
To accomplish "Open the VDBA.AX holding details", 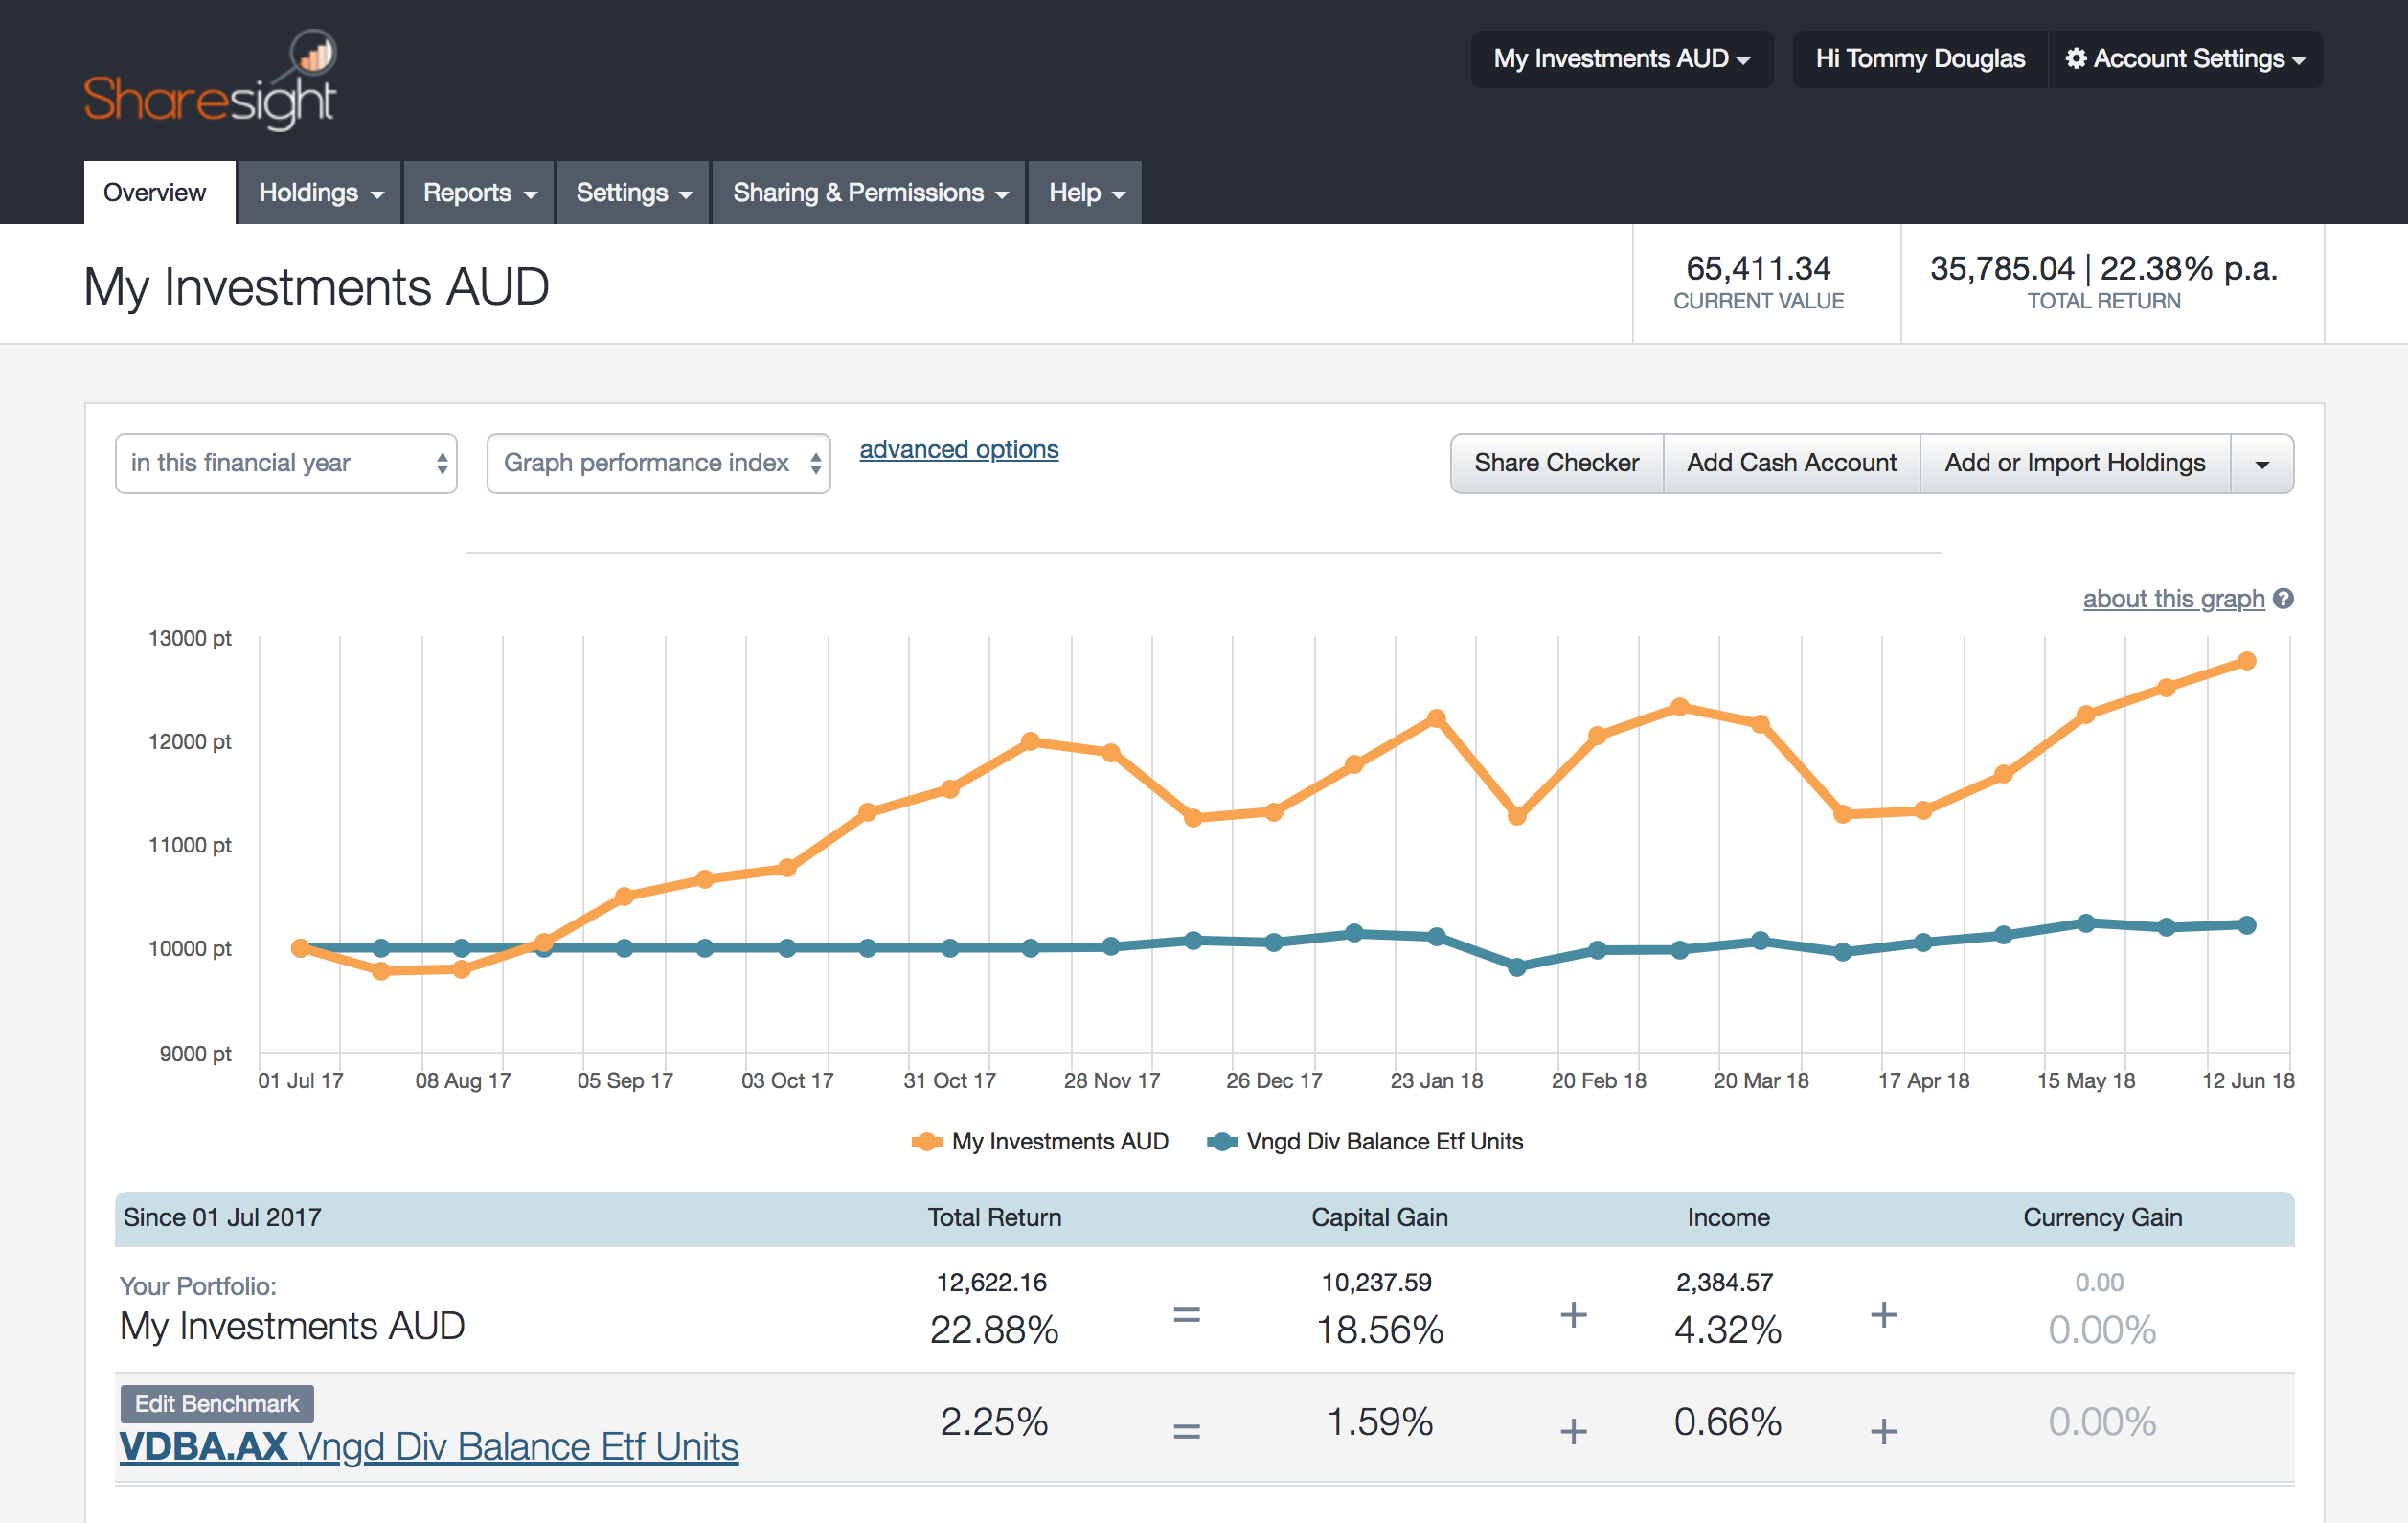I will [x=204, y=1446].
